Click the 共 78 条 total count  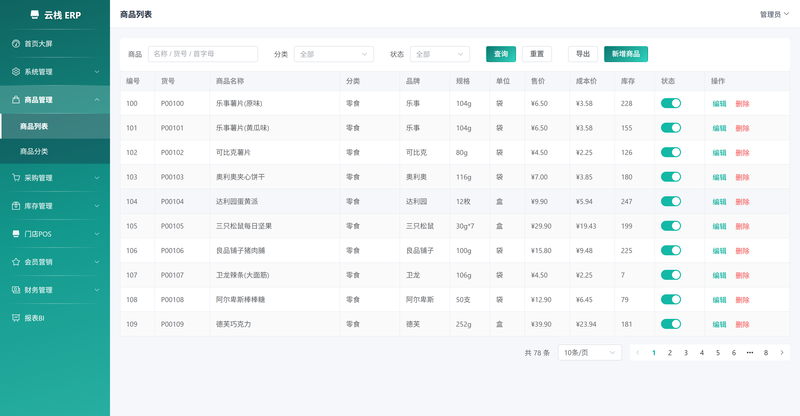(x=537, y=353)
